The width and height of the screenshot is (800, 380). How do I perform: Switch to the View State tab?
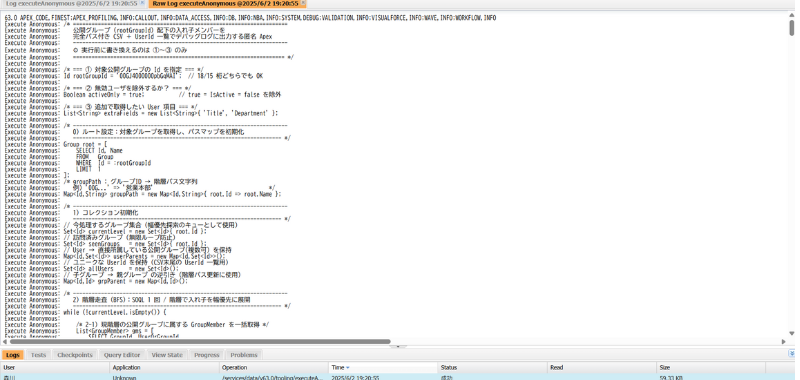167,355
